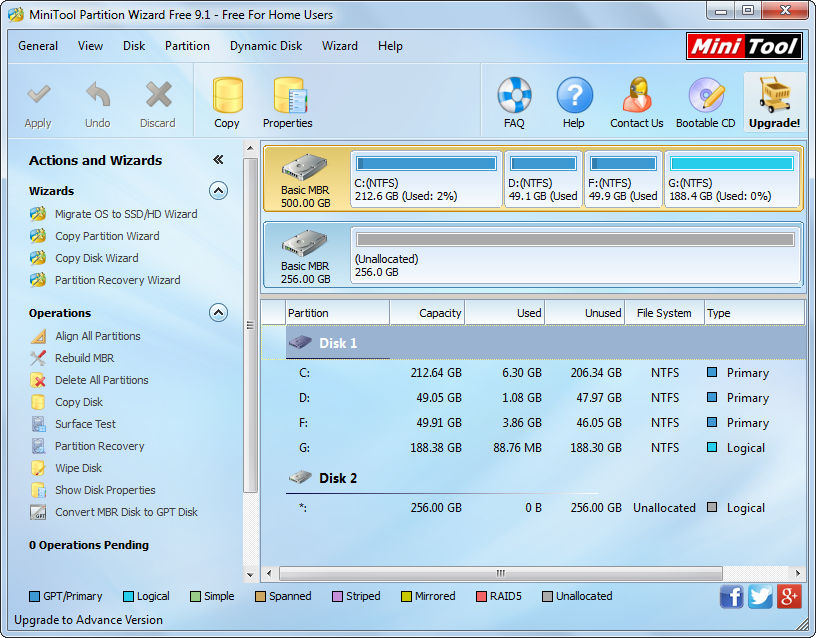Open the Partition menu
This screenshot has height=638, width=816.
(x=187, y=46)
